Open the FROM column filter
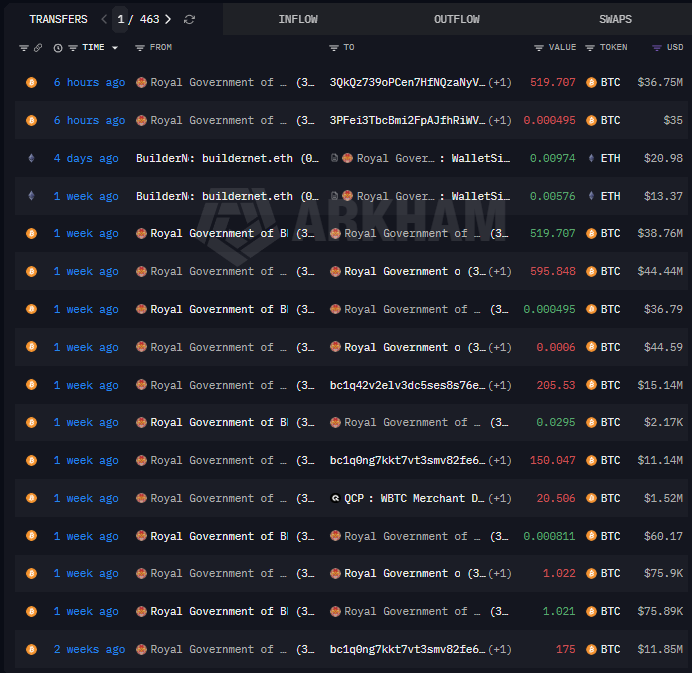 [140, 48]
